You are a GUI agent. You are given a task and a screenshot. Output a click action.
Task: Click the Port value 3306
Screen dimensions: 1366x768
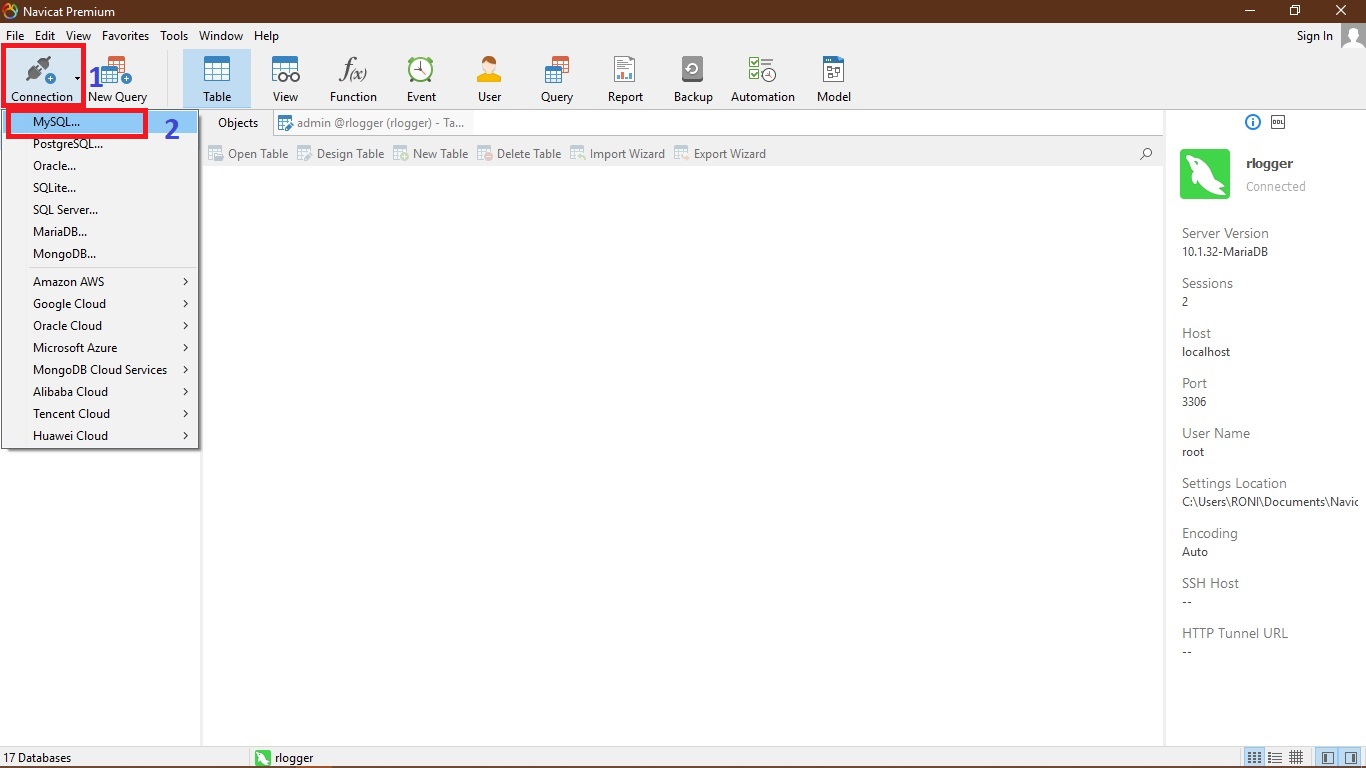[1194, 402]
